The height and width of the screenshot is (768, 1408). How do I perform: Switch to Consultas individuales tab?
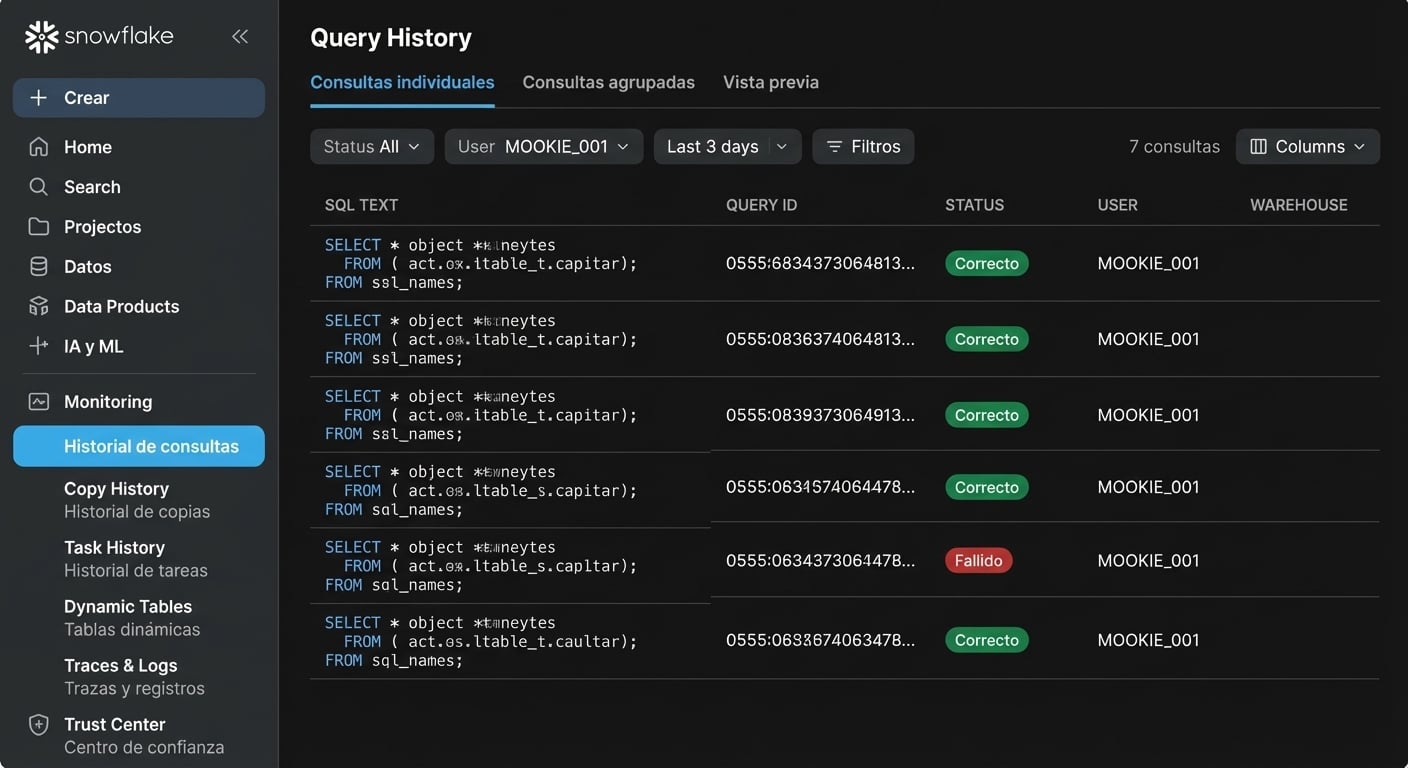click(x=402, y=83)
